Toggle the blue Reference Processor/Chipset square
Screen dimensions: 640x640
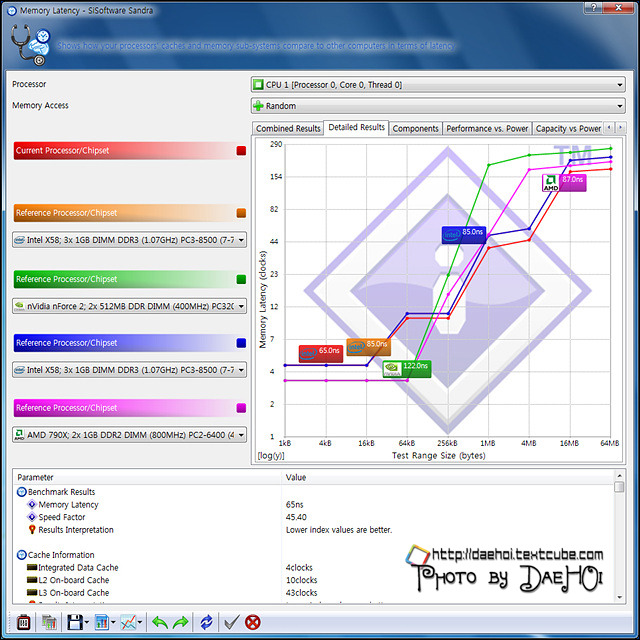point(241,343)
